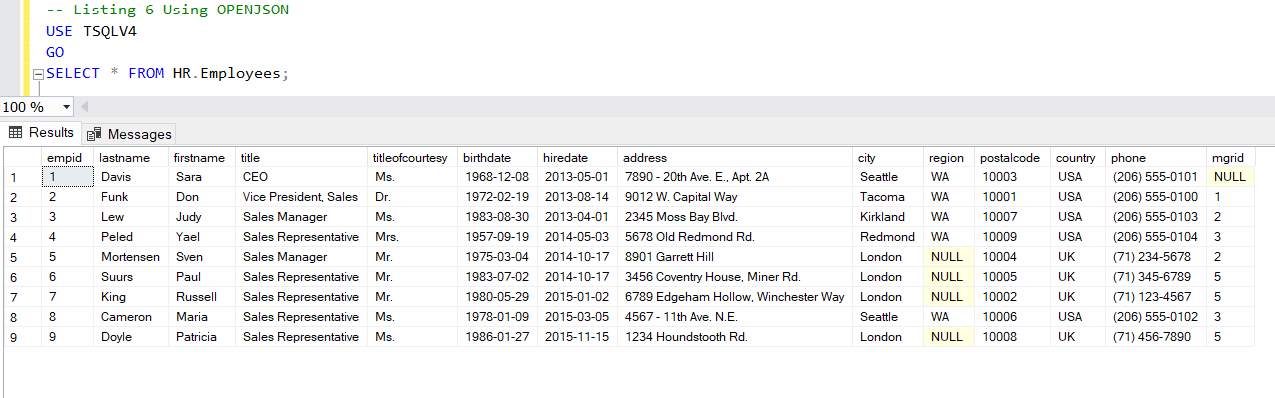Select the city cell Kirkland

[x=887, y=217]
